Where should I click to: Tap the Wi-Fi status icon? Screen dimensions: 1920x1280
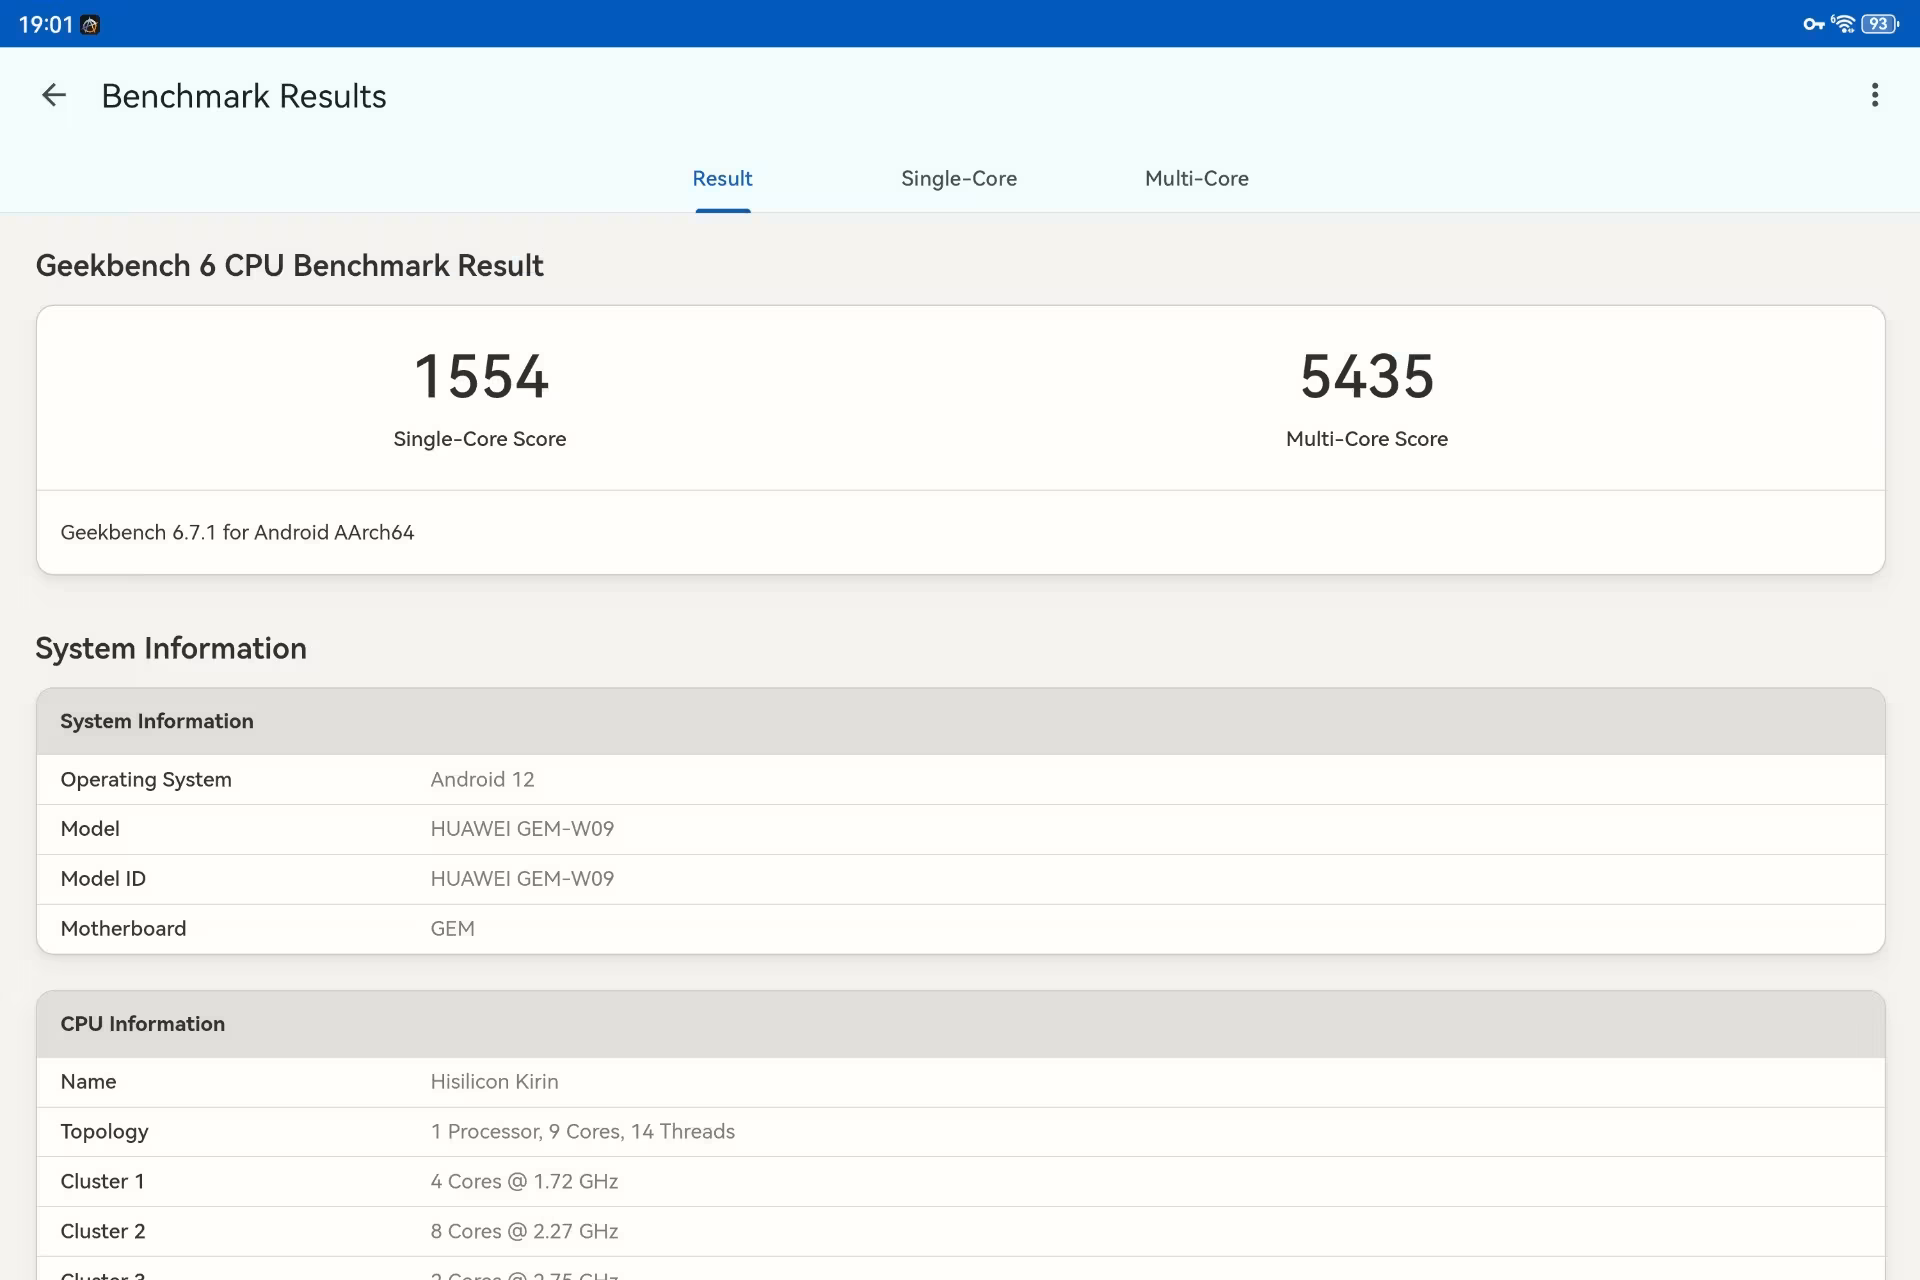1843,24
